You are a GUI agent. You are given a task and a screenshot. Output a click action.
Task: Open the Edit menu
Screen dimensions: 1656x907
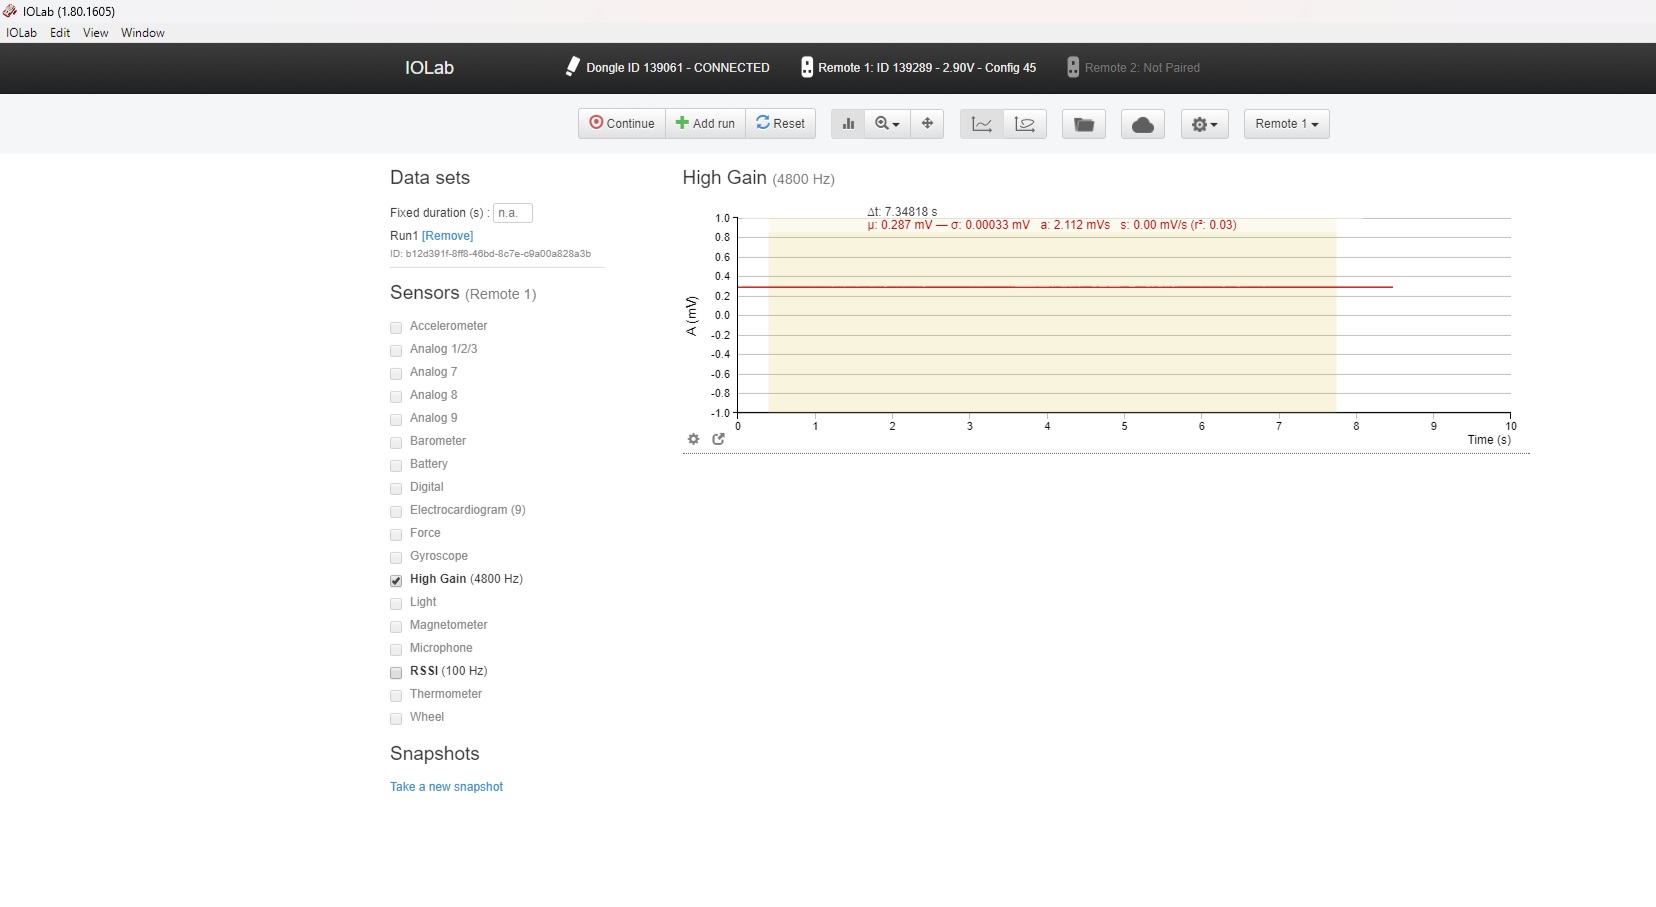point(60,32)
